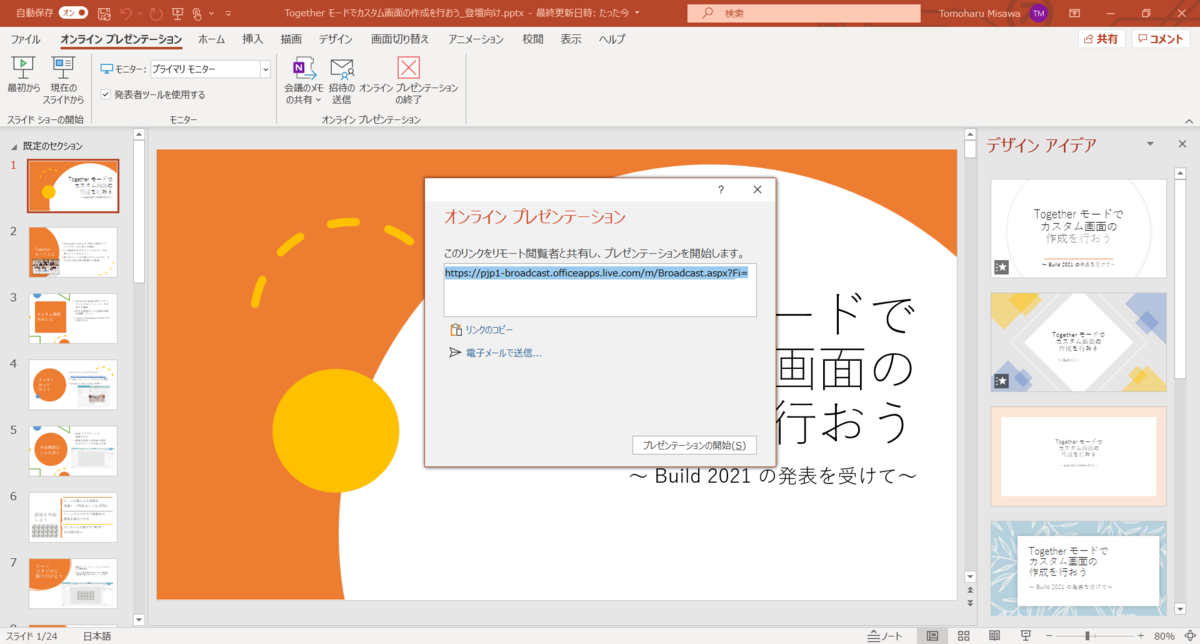Collapse the 既定のセクション section
This screenshot has width=1200, height=644.
13,146
